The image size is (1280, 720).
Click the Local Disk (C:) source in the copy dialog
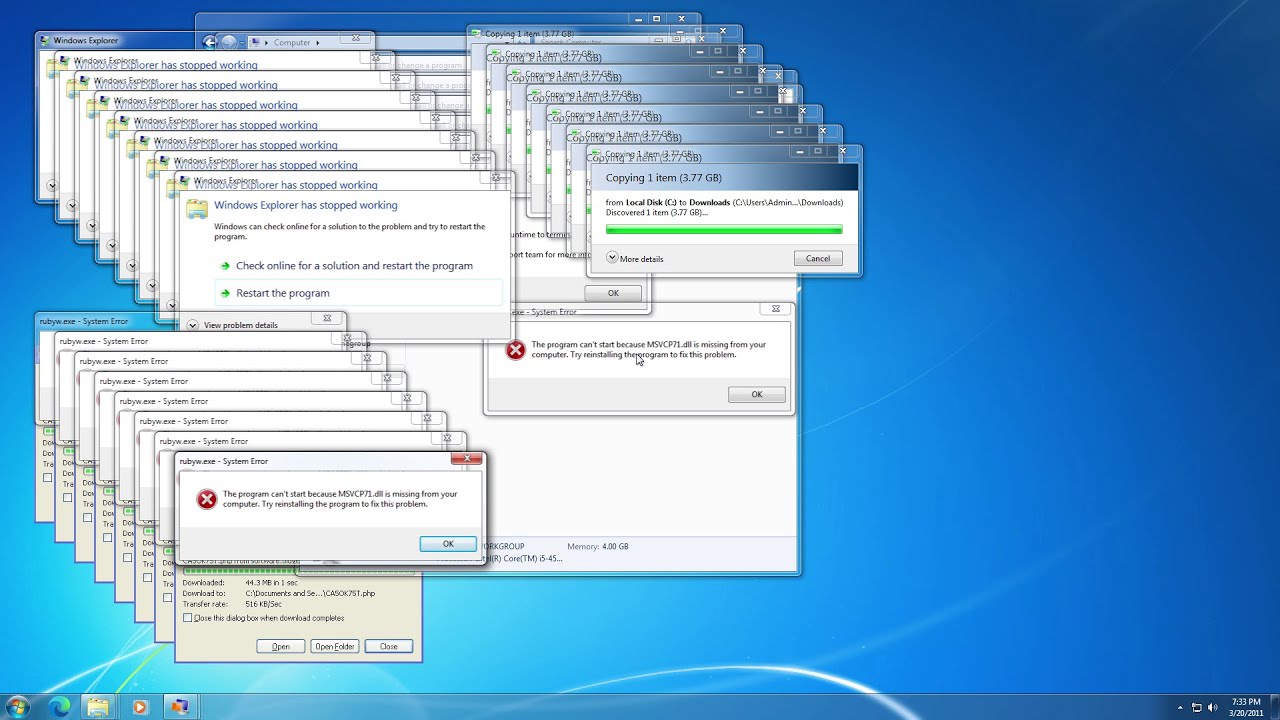click(x=651, y=202)
